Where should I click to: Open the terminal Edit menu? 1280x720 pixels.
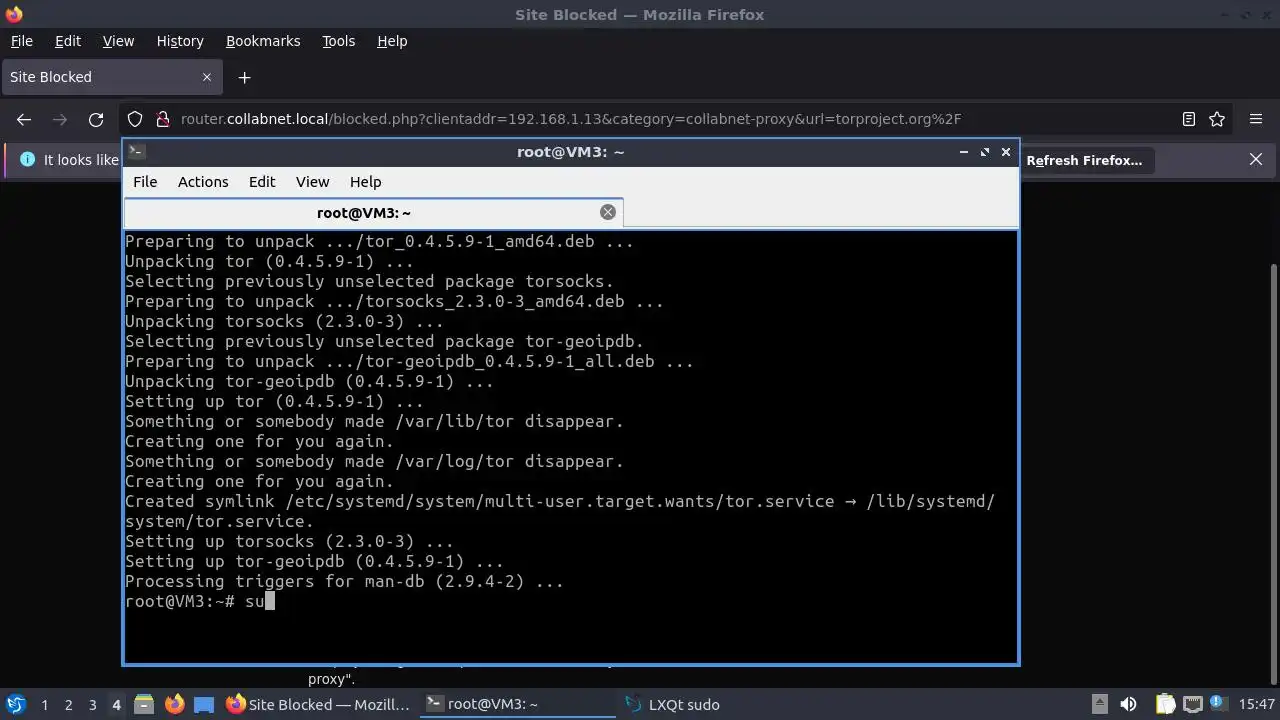[x=262, y=182]
